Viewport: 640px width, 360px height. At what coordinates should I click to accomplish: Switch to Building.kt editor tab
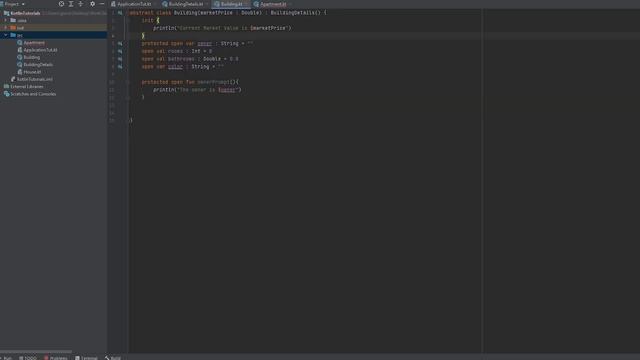(231, 4)
